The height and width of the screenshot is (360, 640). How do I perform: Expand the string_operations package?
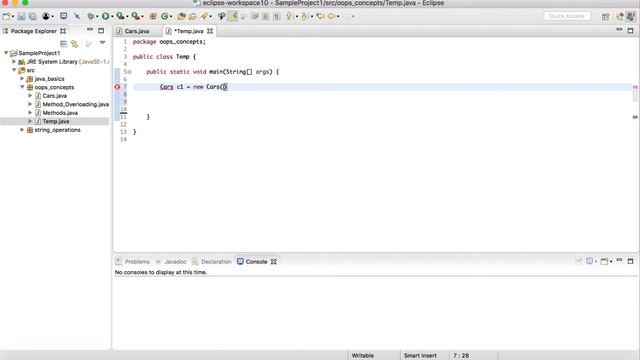point(22,129)
